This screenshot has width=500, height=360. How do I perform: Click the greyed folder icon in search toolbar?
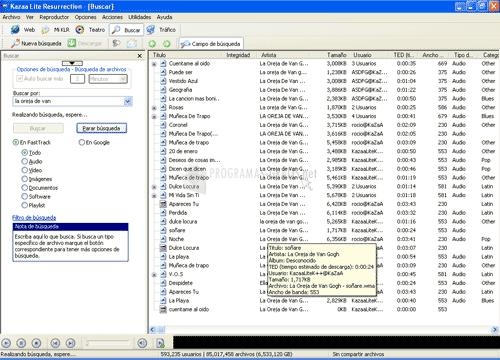click(132, 43)
